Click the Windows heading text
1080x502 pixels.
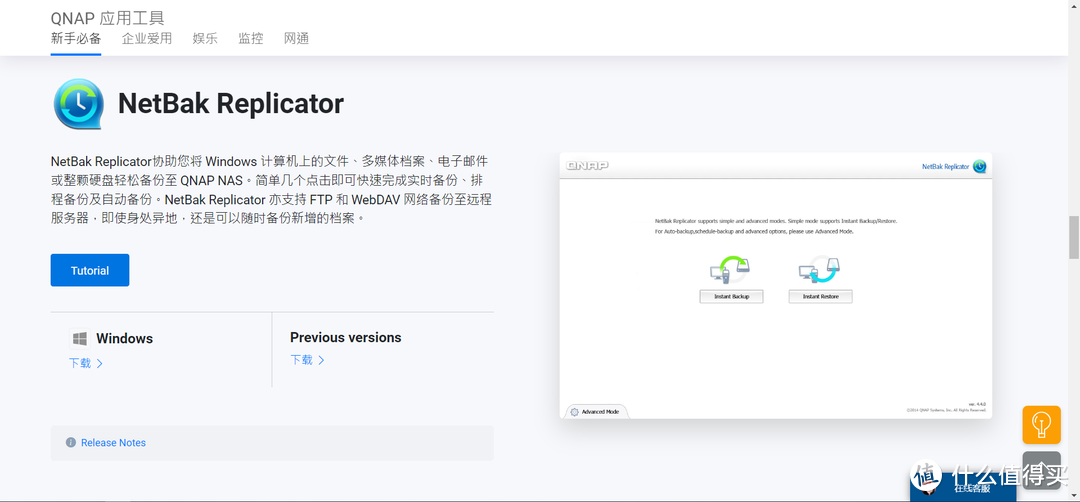[125, 339]
